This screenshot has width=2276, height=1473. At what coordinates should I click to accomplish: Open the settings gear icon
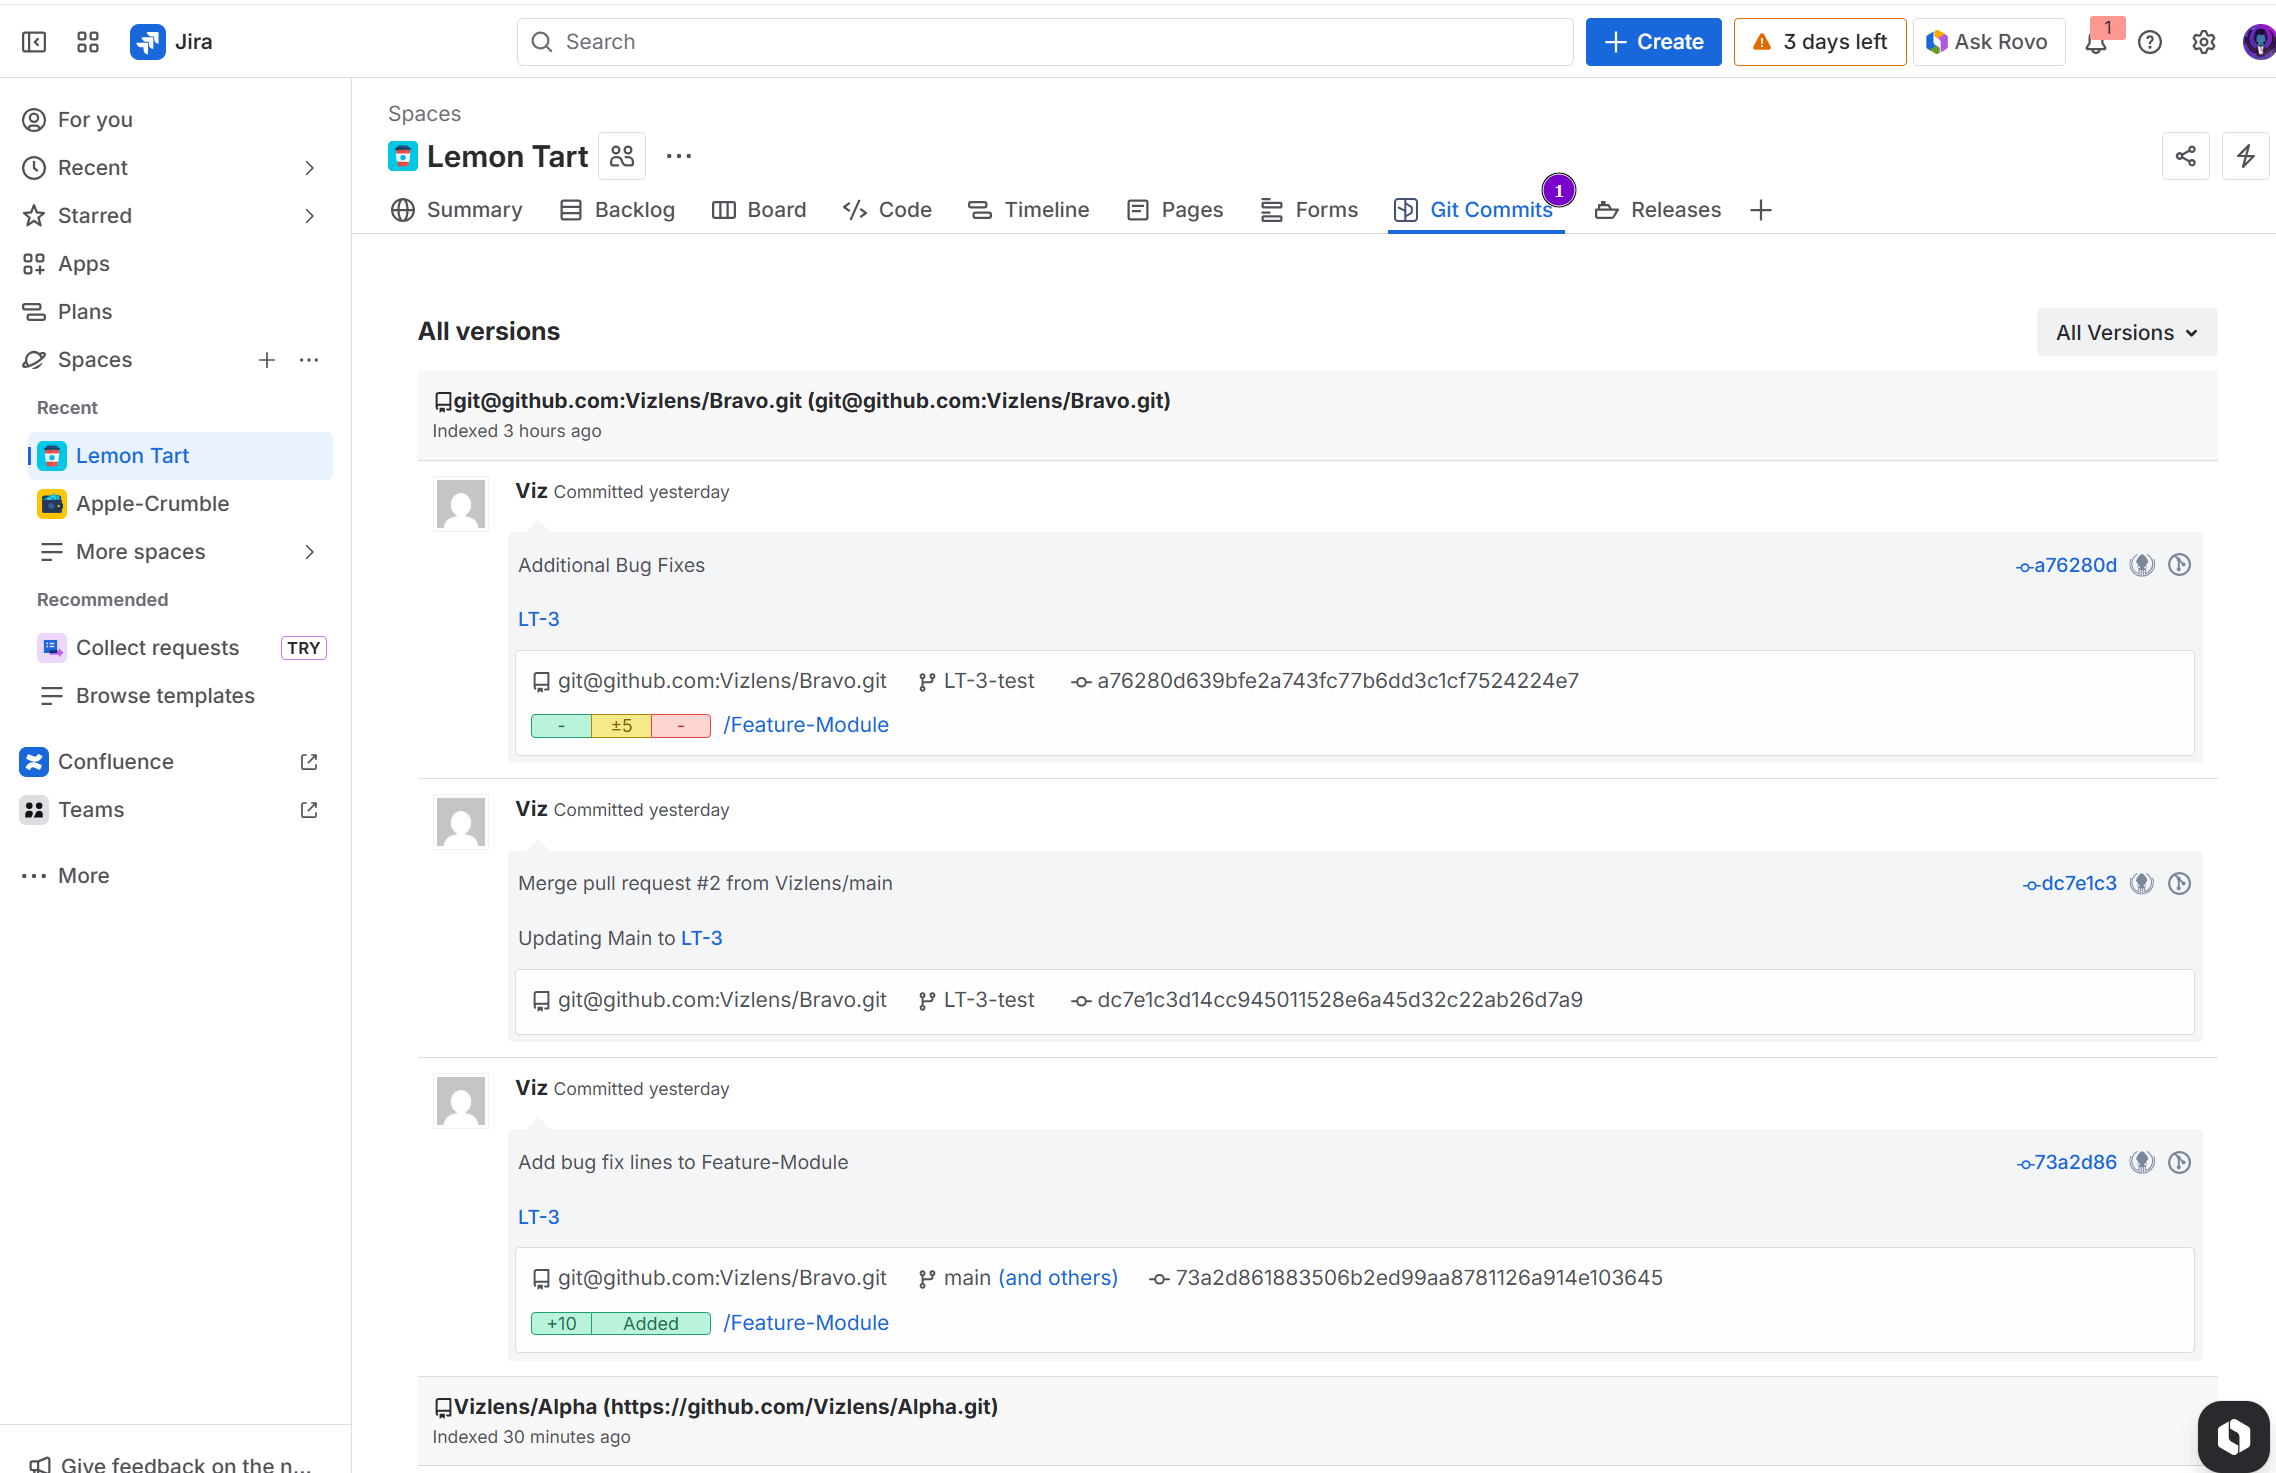click(x=2204, y=42)
